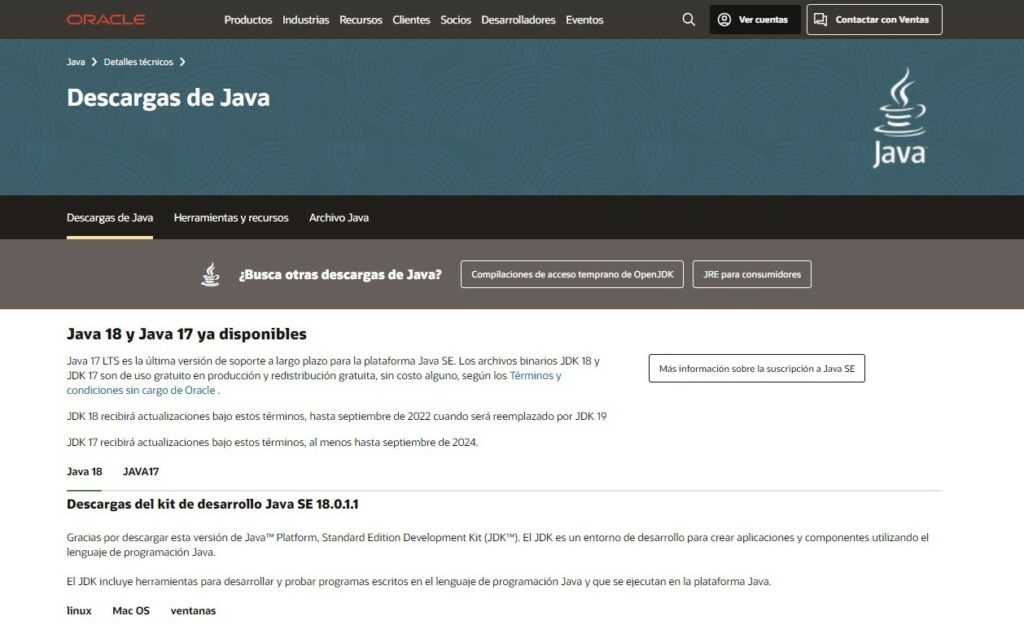Click Contactar con Ventas button

[874, 20]
